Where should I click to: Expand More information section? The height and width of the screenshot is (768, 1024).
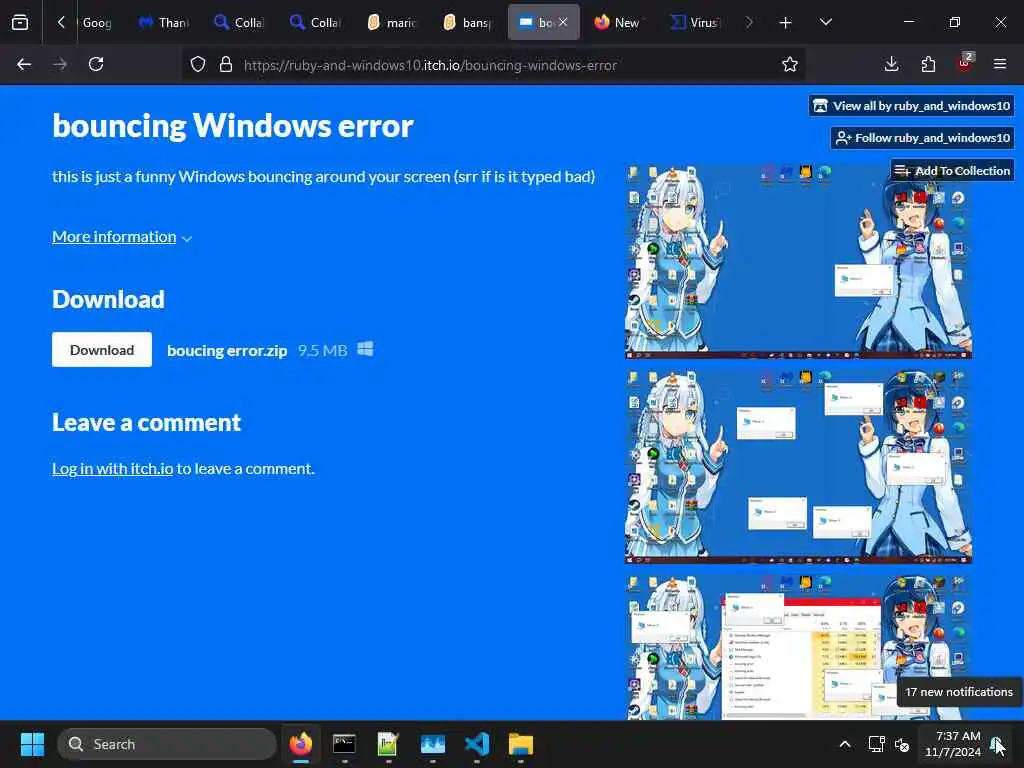coord(122,236)
